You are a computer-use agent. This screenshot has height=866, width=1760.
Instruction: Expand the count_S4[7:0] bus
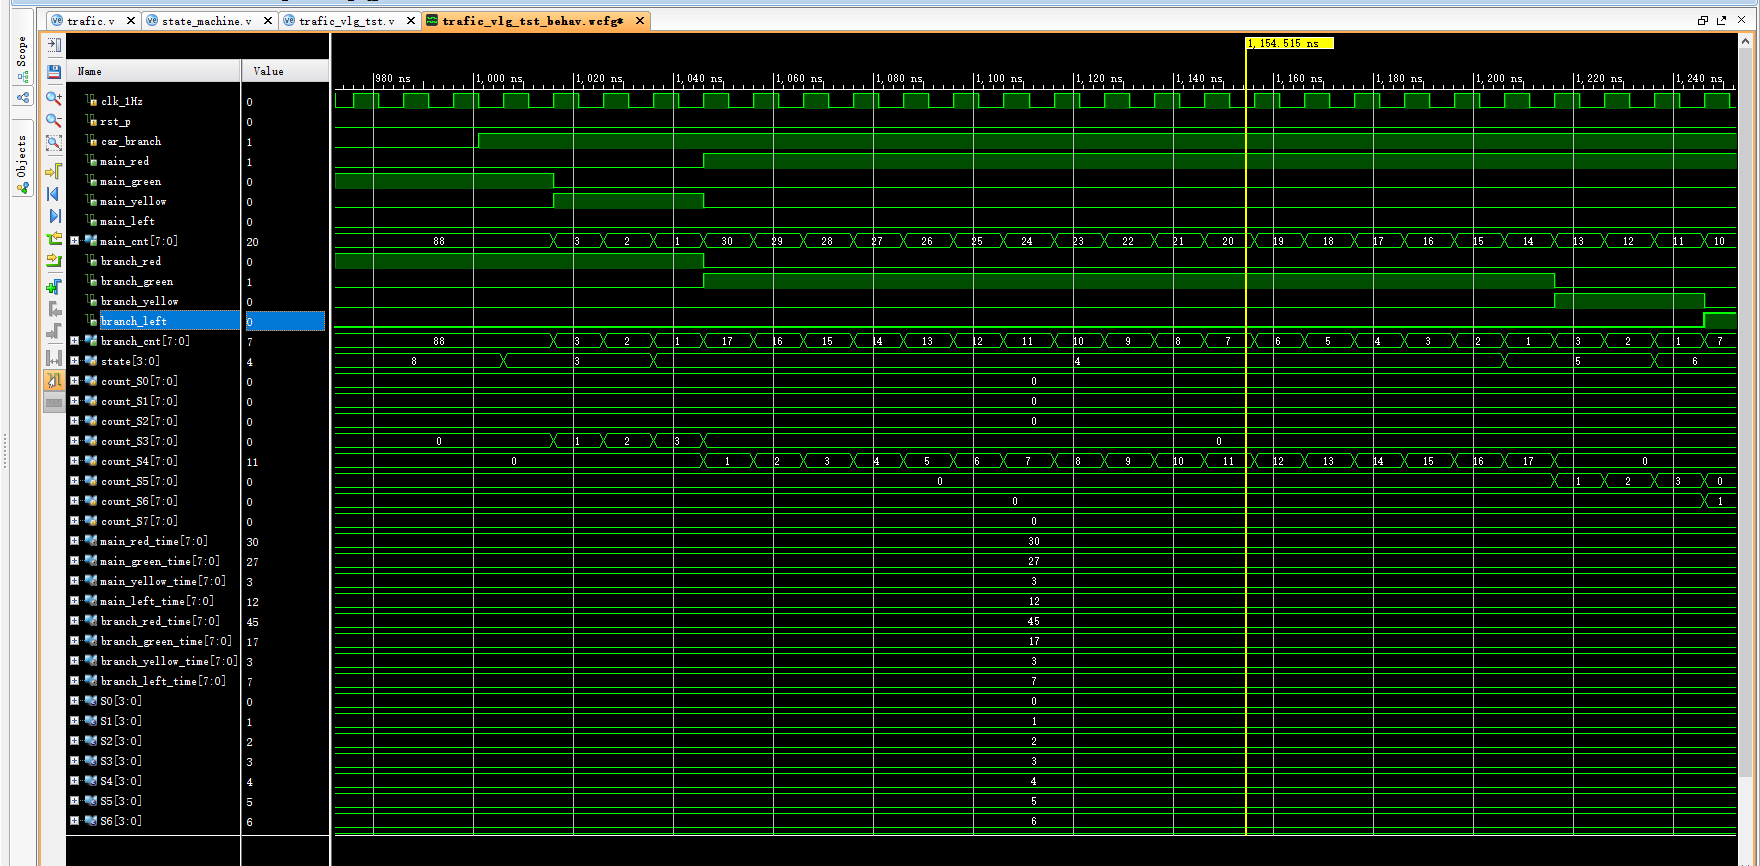[74, 461]
